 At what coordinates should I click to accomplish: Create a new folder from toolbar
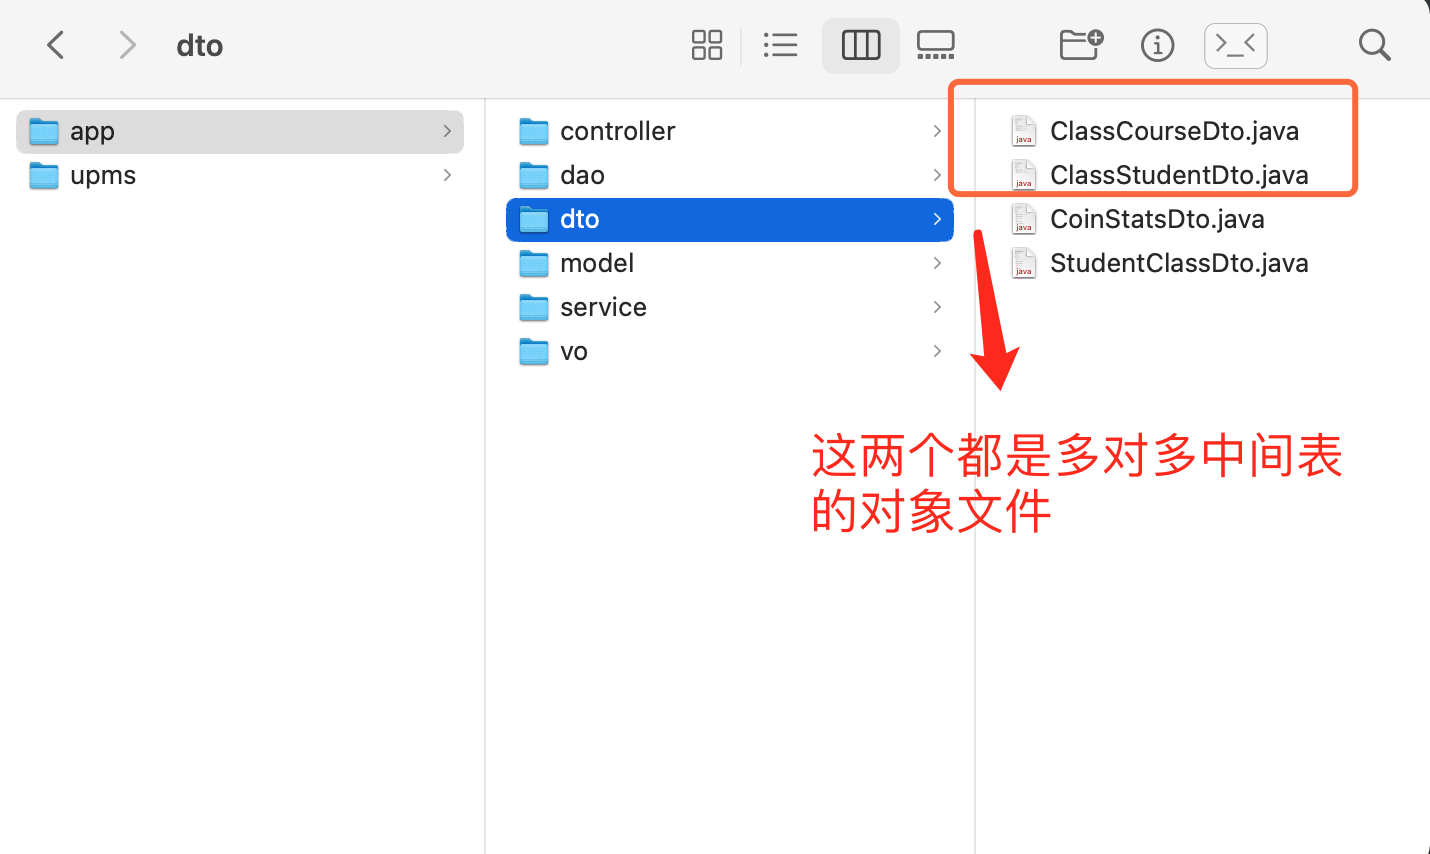click(x=1081, y=45)
